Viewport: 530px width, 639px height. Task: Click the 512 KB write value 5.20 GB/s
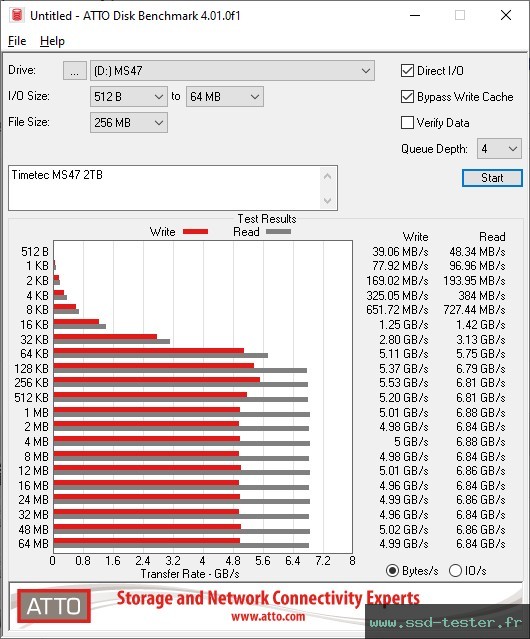point(404,397)
